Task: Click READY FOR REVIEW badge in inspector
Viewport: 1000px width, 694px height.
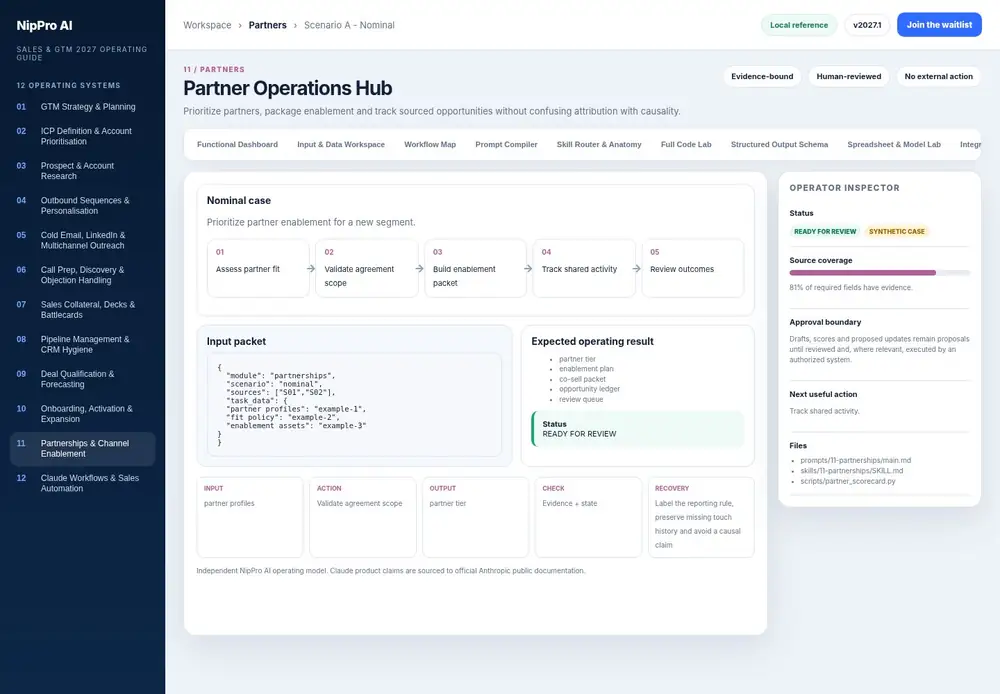Action: tap(825, 232)
